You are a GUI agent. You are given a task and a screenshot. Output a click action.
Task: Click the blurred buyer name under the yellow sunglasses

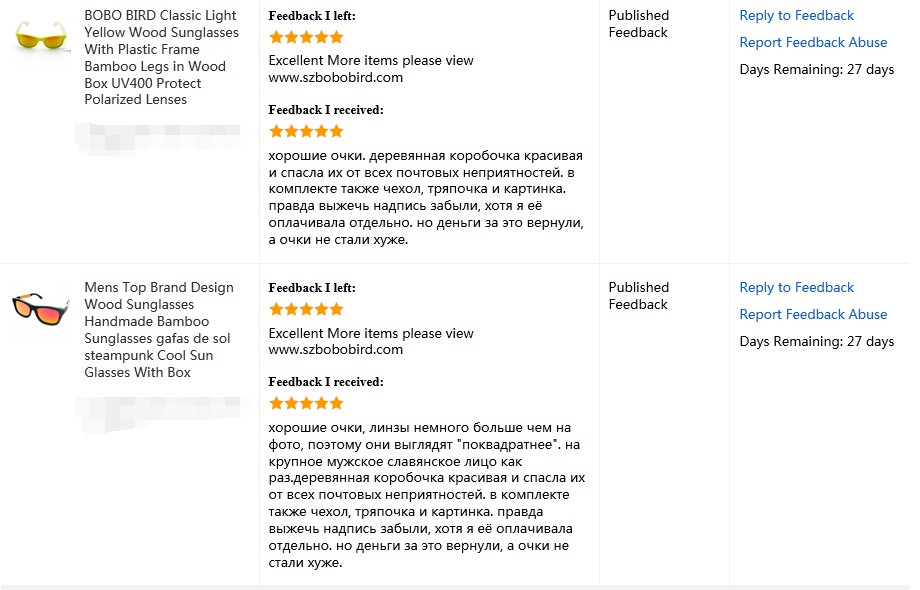pos(158,135)
